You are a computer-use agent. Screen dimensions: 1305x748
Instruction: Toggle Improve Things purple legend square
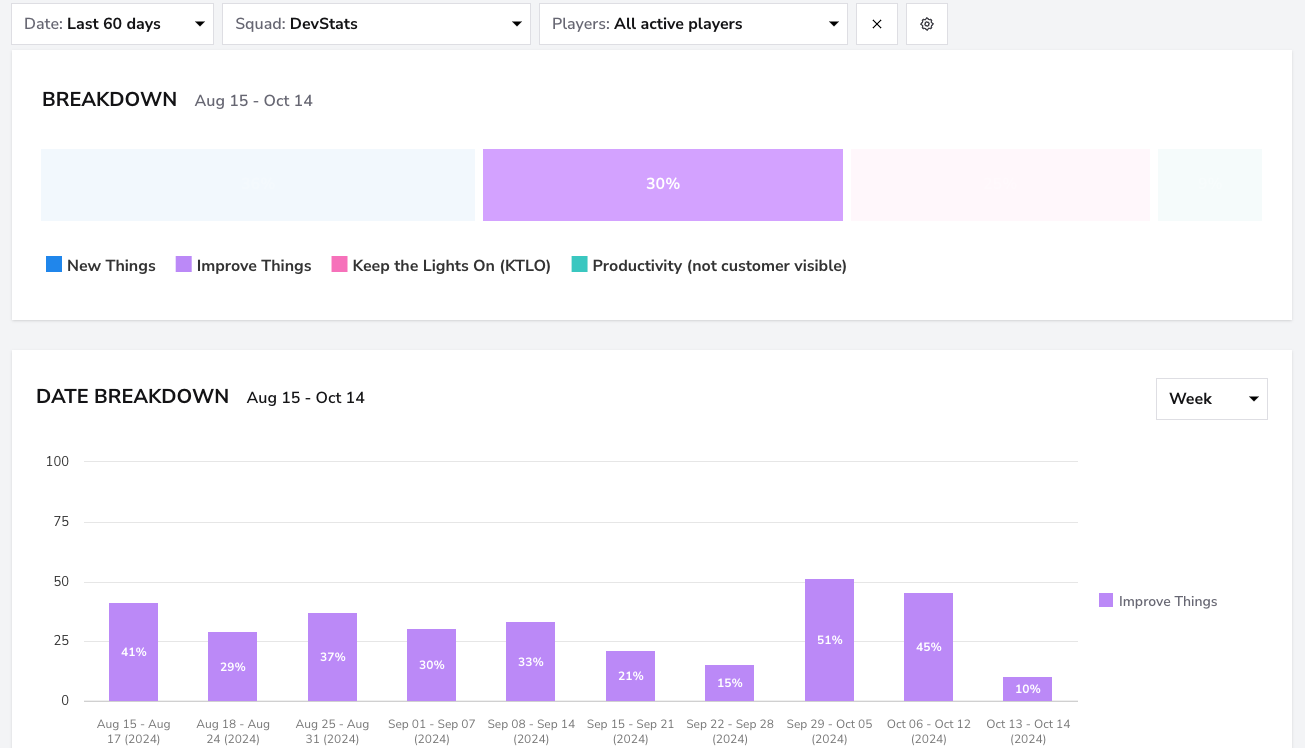coord(184,265)
